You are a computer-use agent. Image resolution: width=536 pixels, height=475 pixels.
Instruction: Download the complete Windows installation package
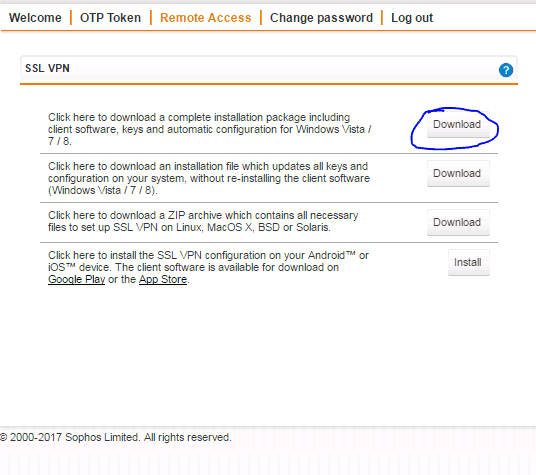tap(458, 125)
